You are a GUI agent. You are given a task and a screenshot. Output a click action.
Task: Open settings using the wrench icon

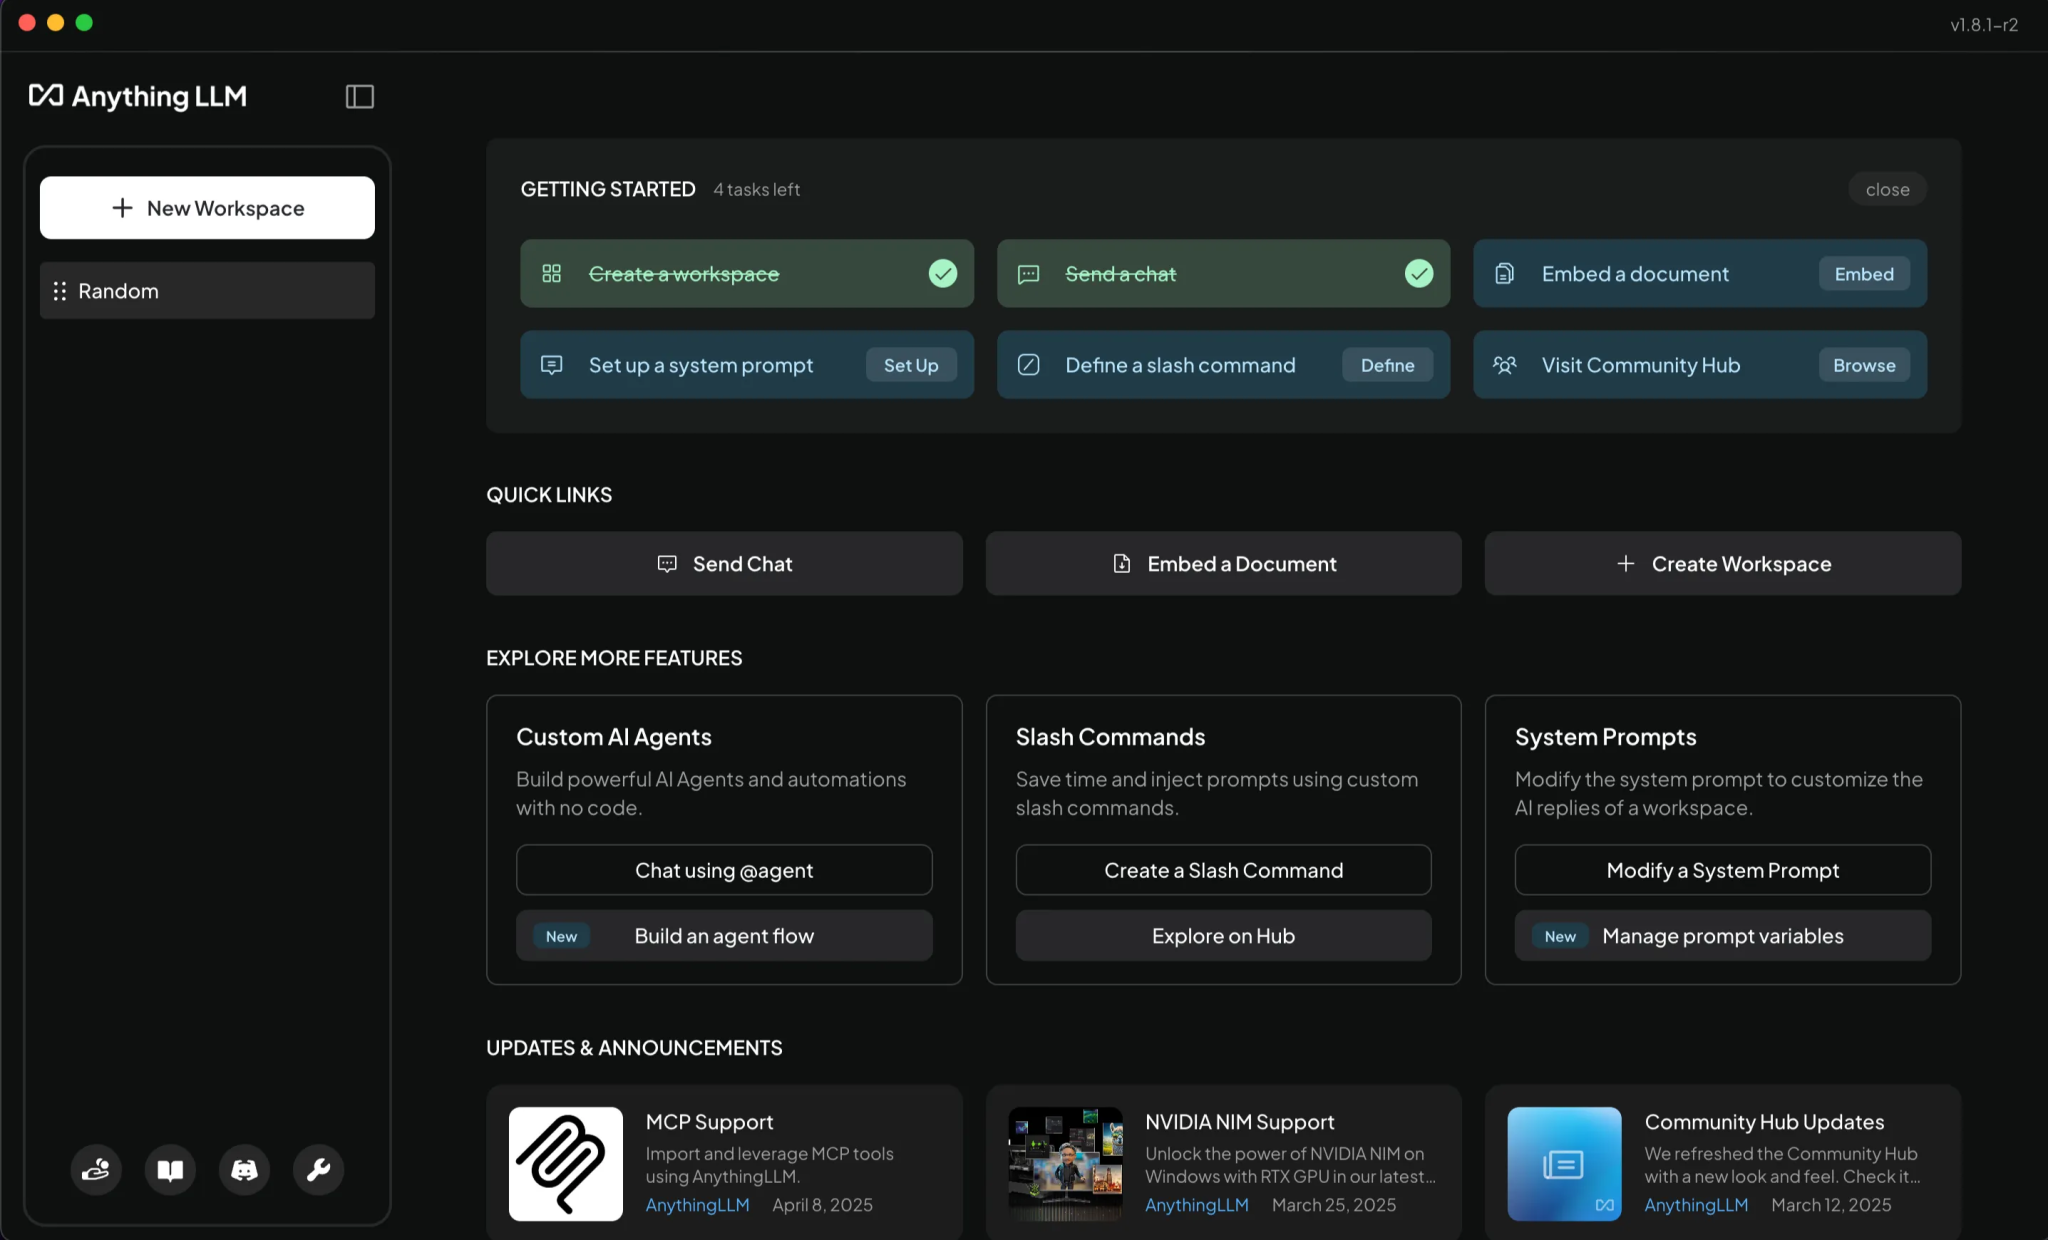pyautogui.click(x=318, y=1169)
